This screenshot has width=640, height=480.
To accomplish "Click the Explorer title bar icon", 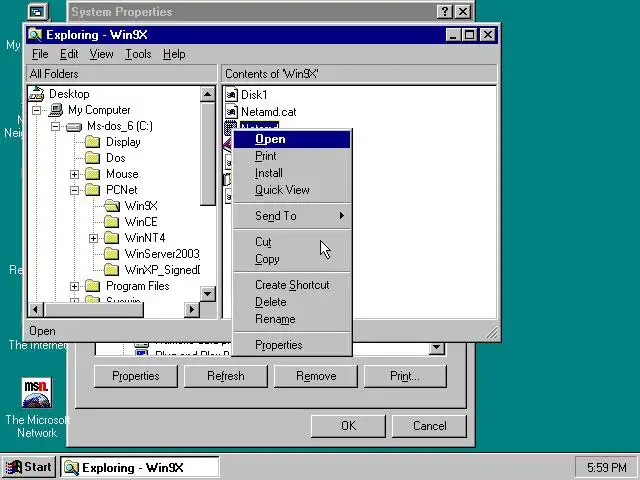I will click(36, 35).
